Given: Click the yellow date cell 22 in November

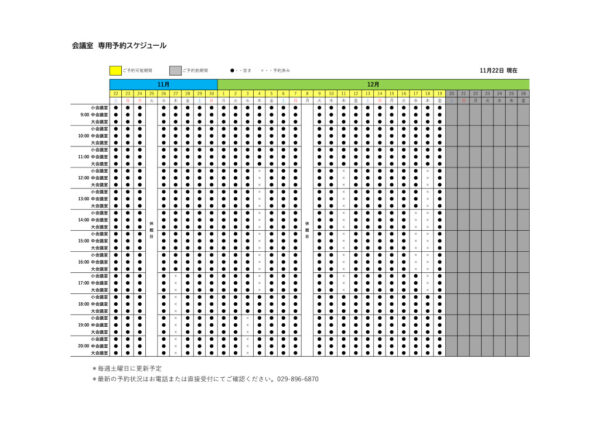Looking at the screenshot, I should click(x=116, y=94).
